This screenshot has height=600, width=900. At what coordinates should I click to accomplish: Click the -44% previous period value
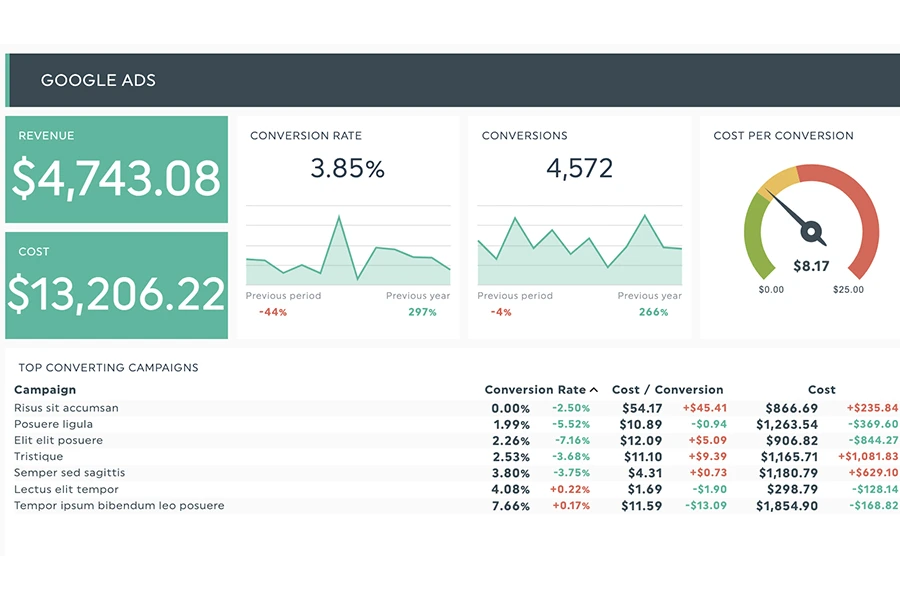[273, 312]
